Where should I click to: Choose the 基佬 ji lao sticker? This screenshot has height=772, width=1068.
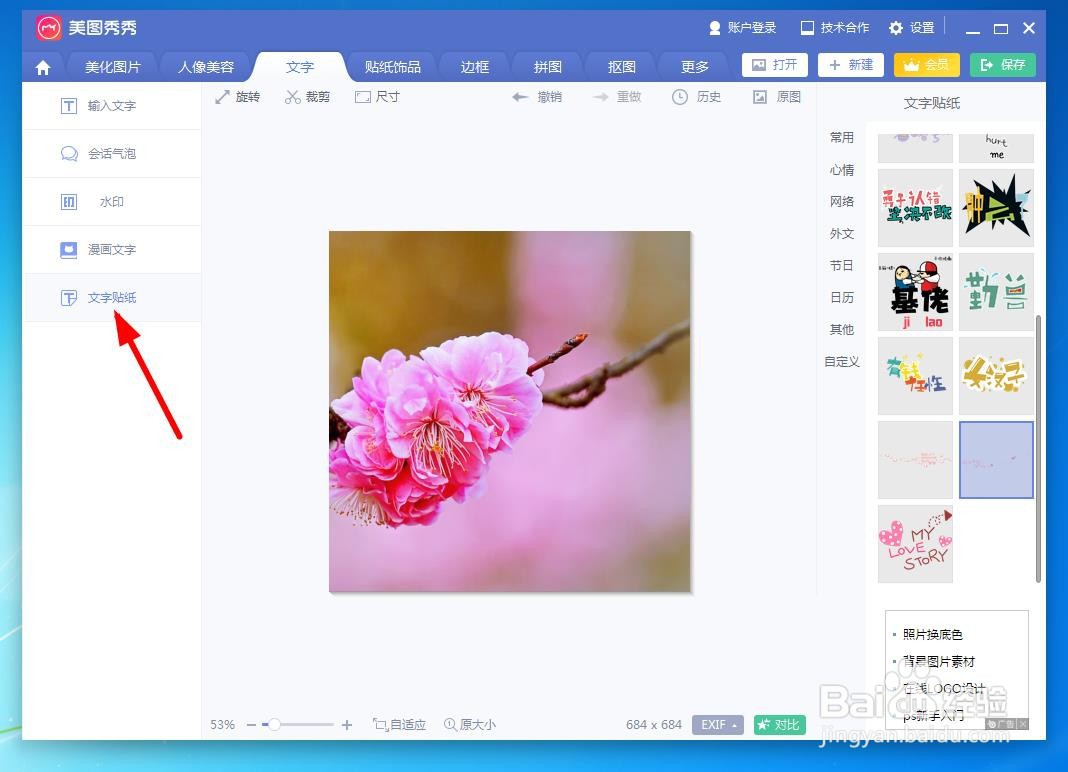tap(915, 292)
